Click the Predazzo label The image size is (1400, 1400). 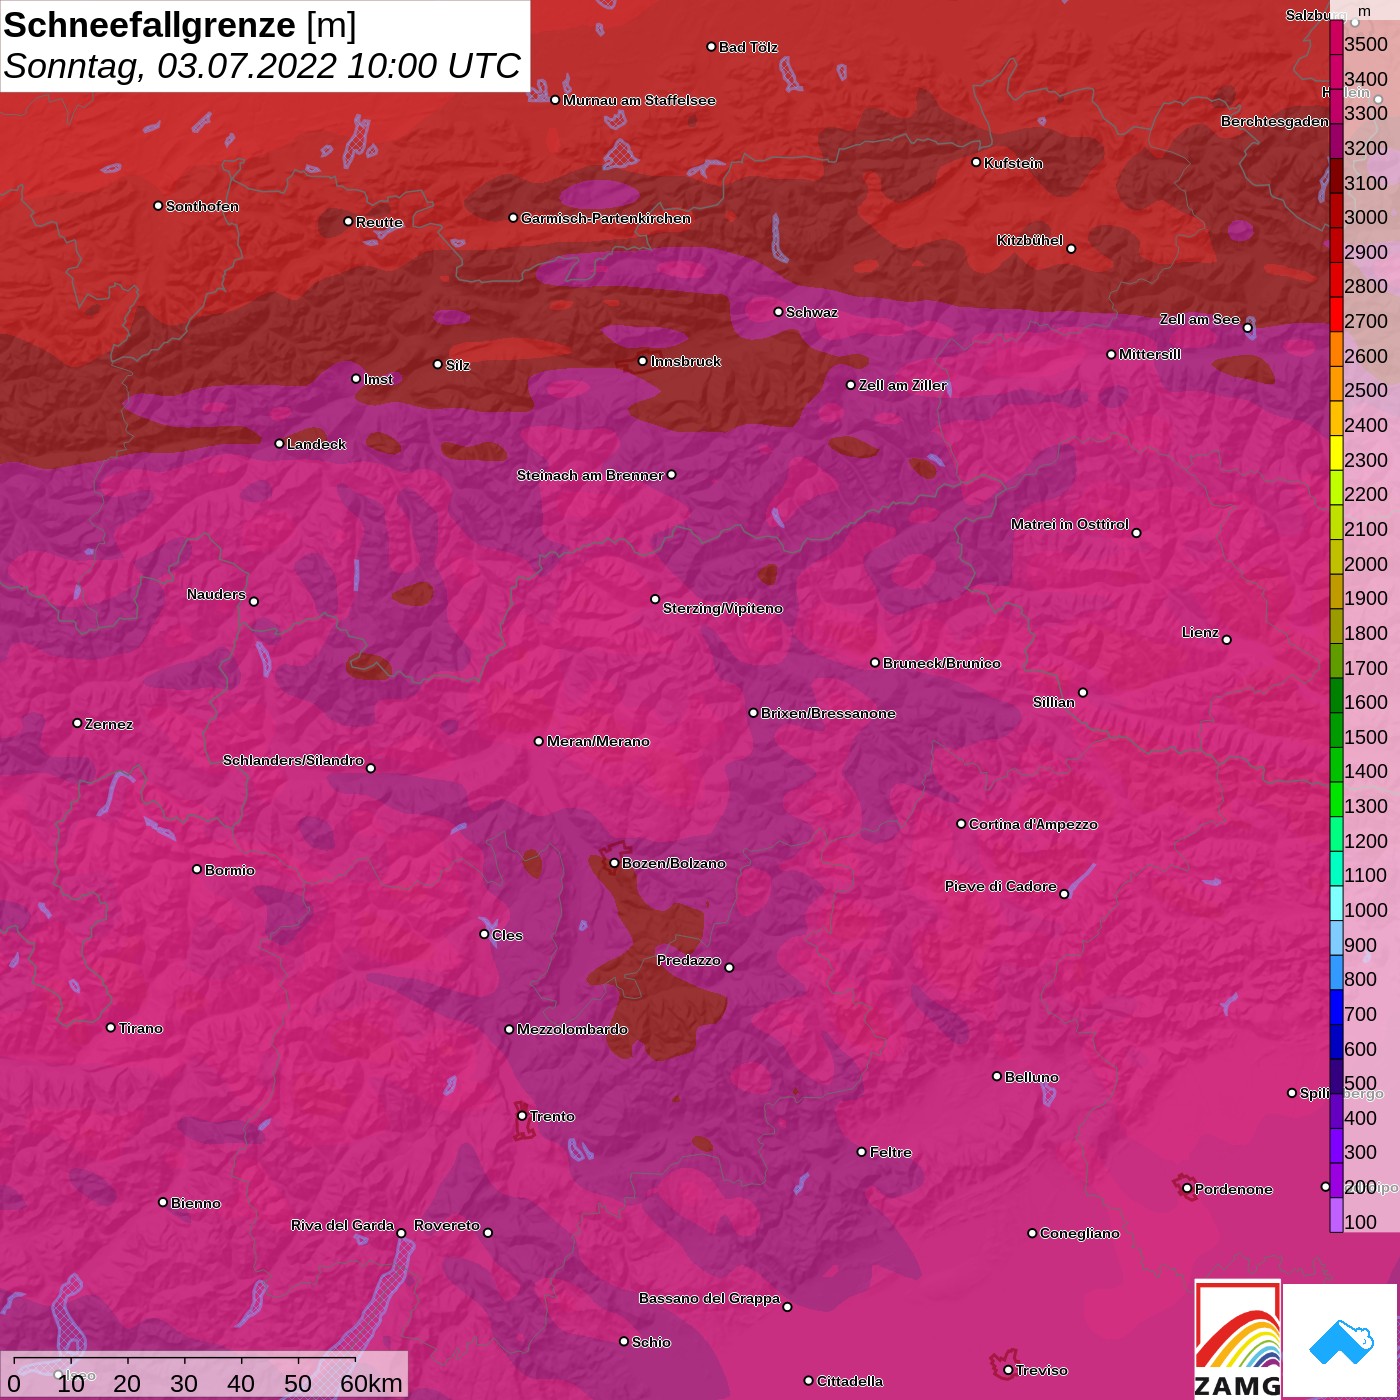tap(689, 960)
